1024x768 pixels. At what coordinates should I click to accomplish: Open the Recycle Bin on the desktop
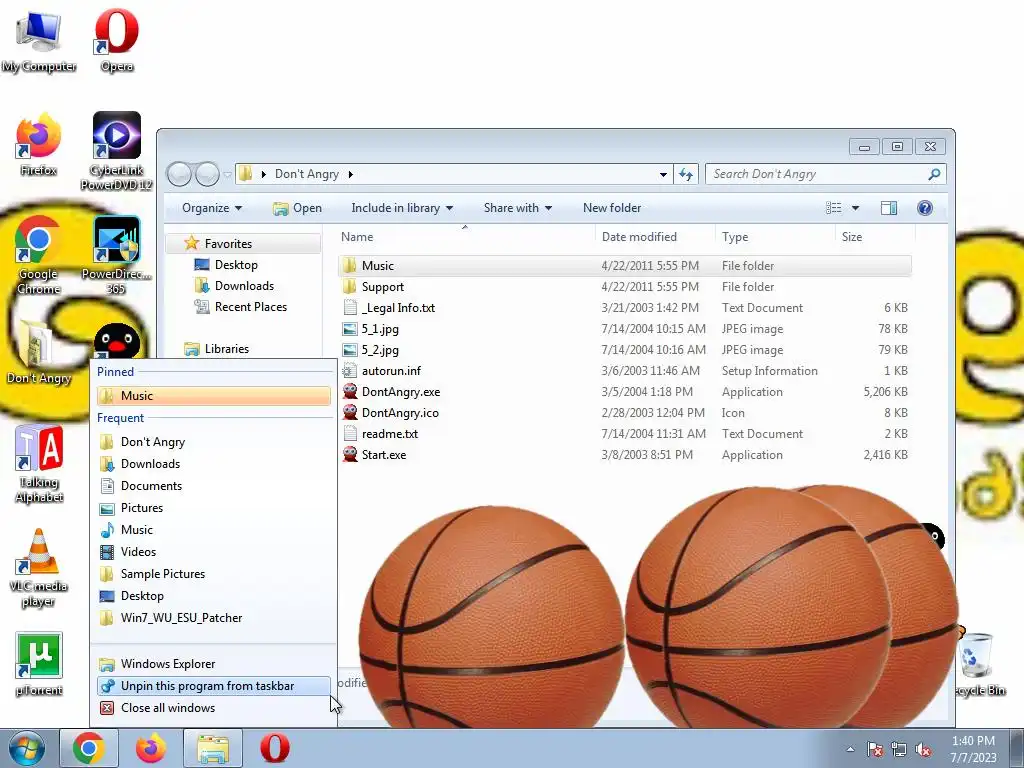978,664
